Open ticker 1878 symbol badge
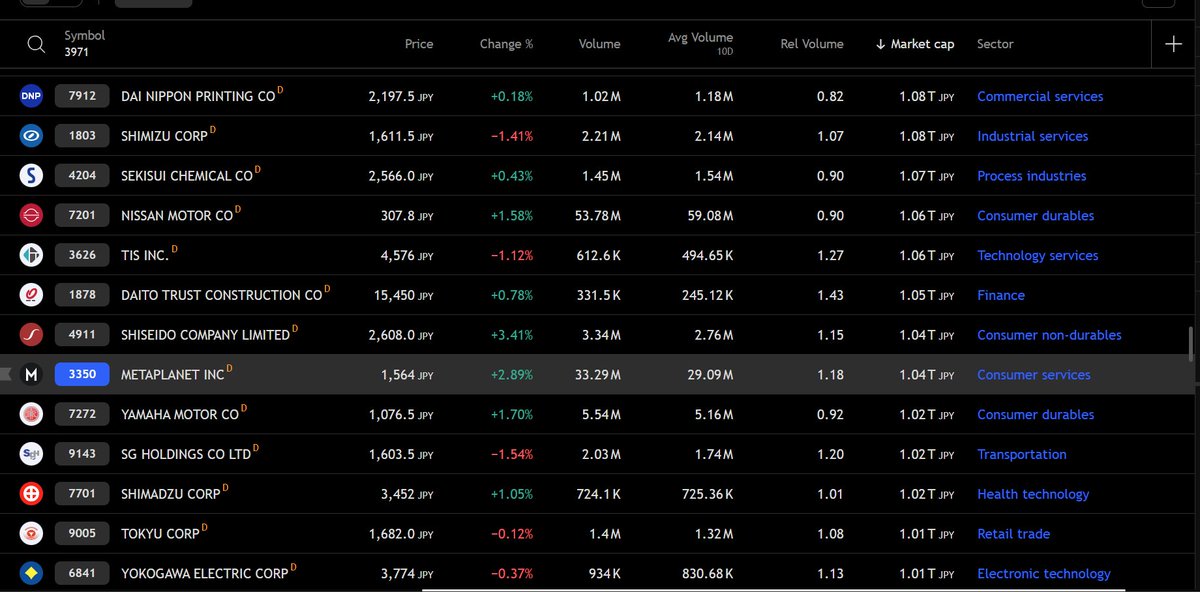The height and width of the screenshot is (592, 1200). pos(82,295)
